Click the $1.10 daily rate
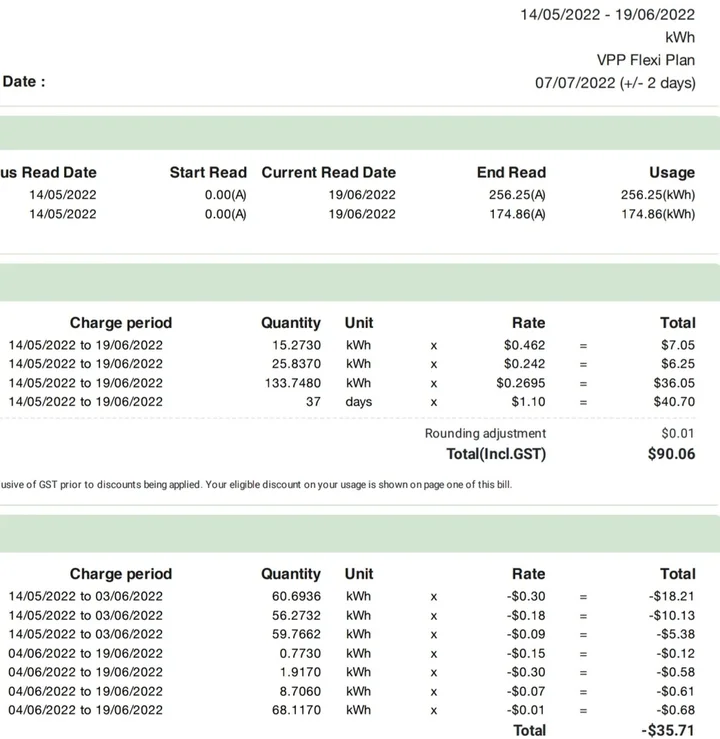This screenshot has height=739, width=720. coord(525,402)
